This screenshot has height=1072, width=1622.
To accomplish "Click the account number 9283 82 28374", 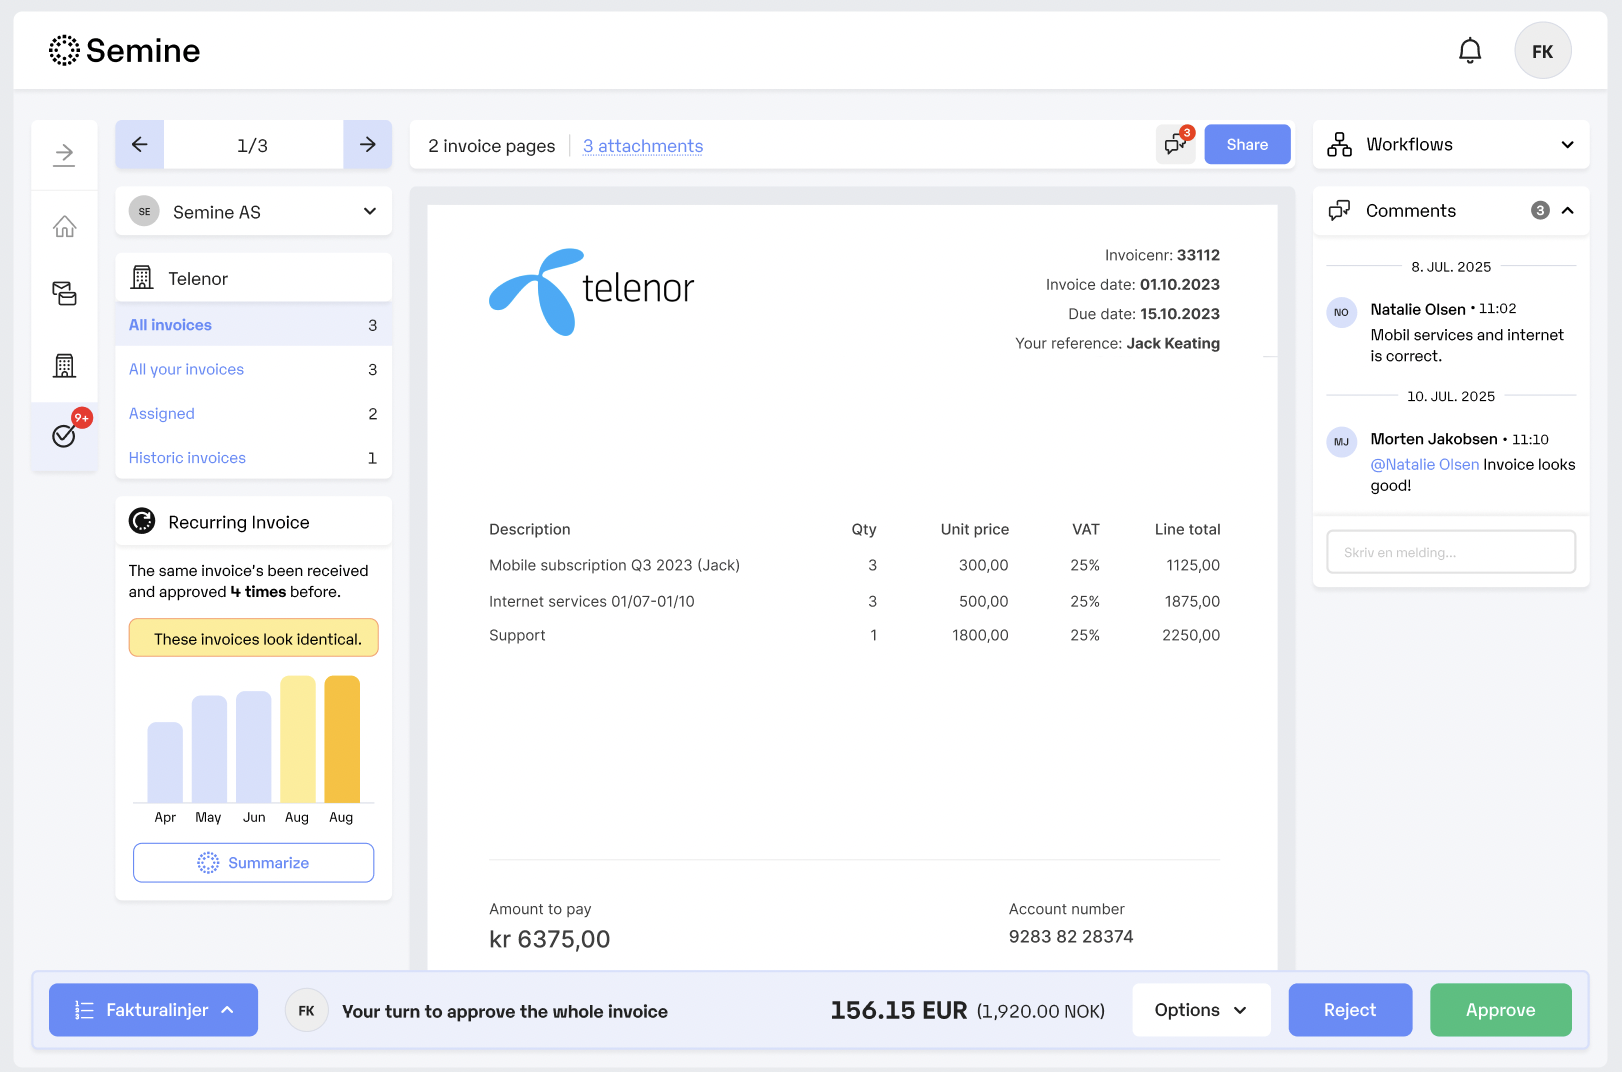I will [1071, 937].
